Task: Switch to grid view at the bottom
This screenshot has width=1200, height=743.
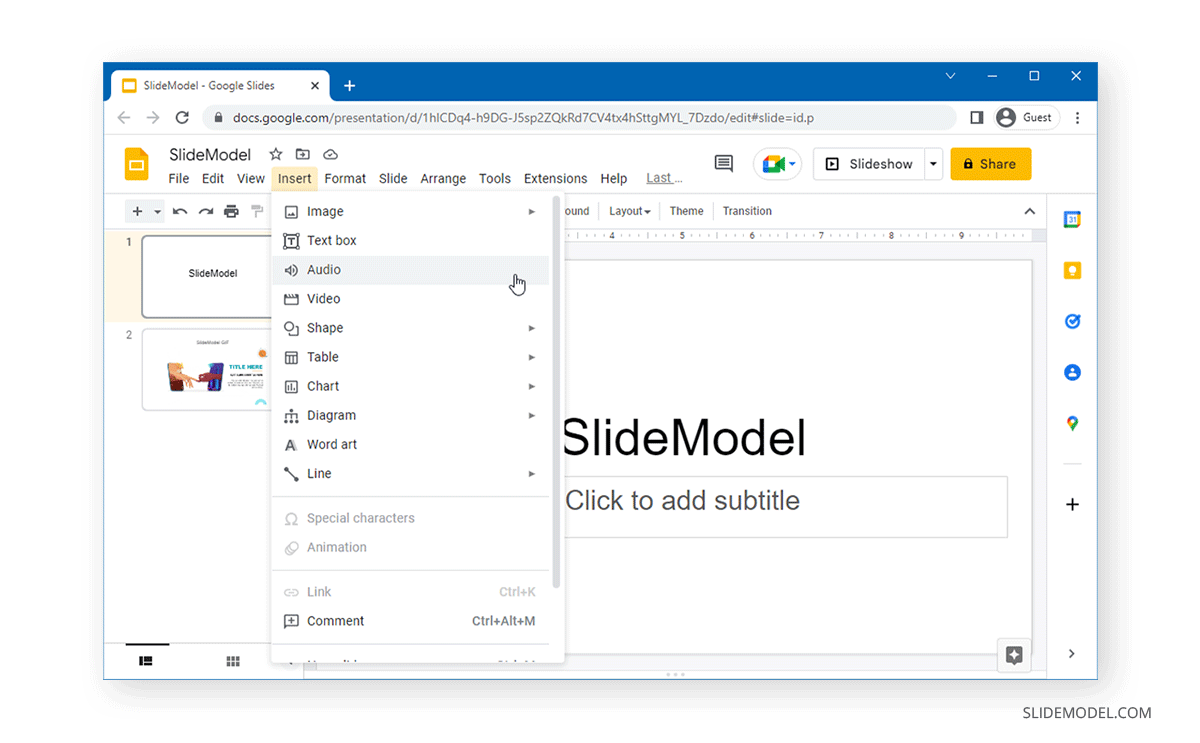Action: [233, 661]
